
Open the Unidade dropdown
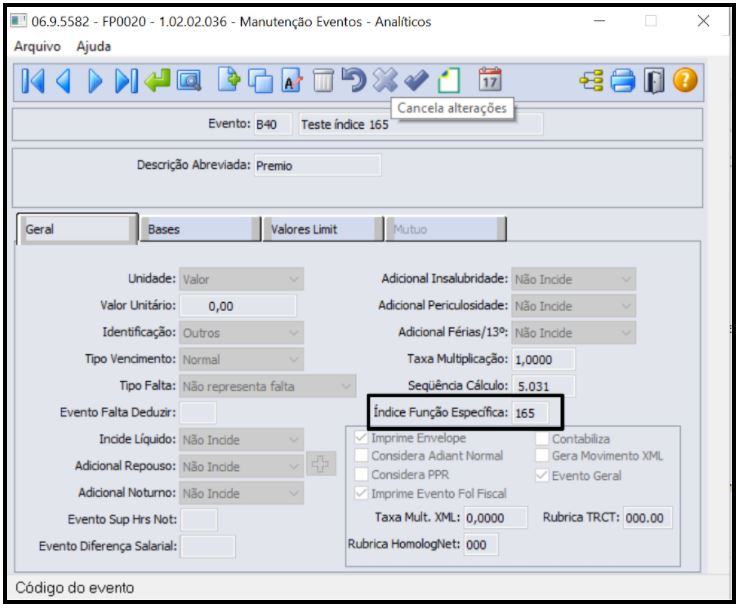(241, 279)
